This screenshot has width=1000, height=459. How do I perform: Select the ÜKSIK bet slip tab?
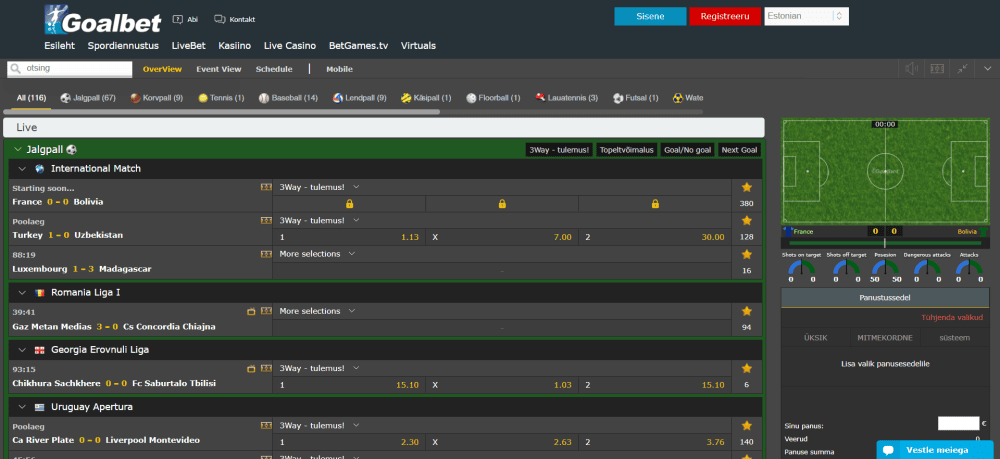(816, 338)
